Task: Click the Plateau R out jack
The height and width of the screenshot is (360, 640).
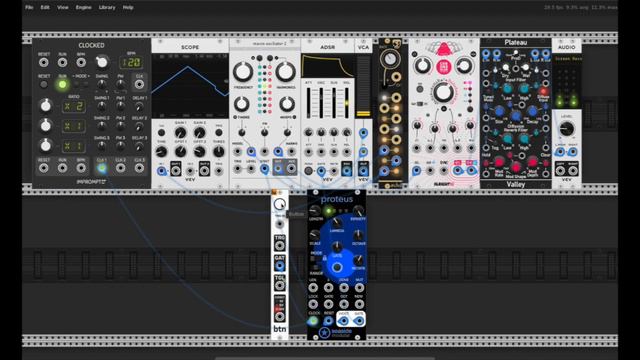Action: click(546, 53)
